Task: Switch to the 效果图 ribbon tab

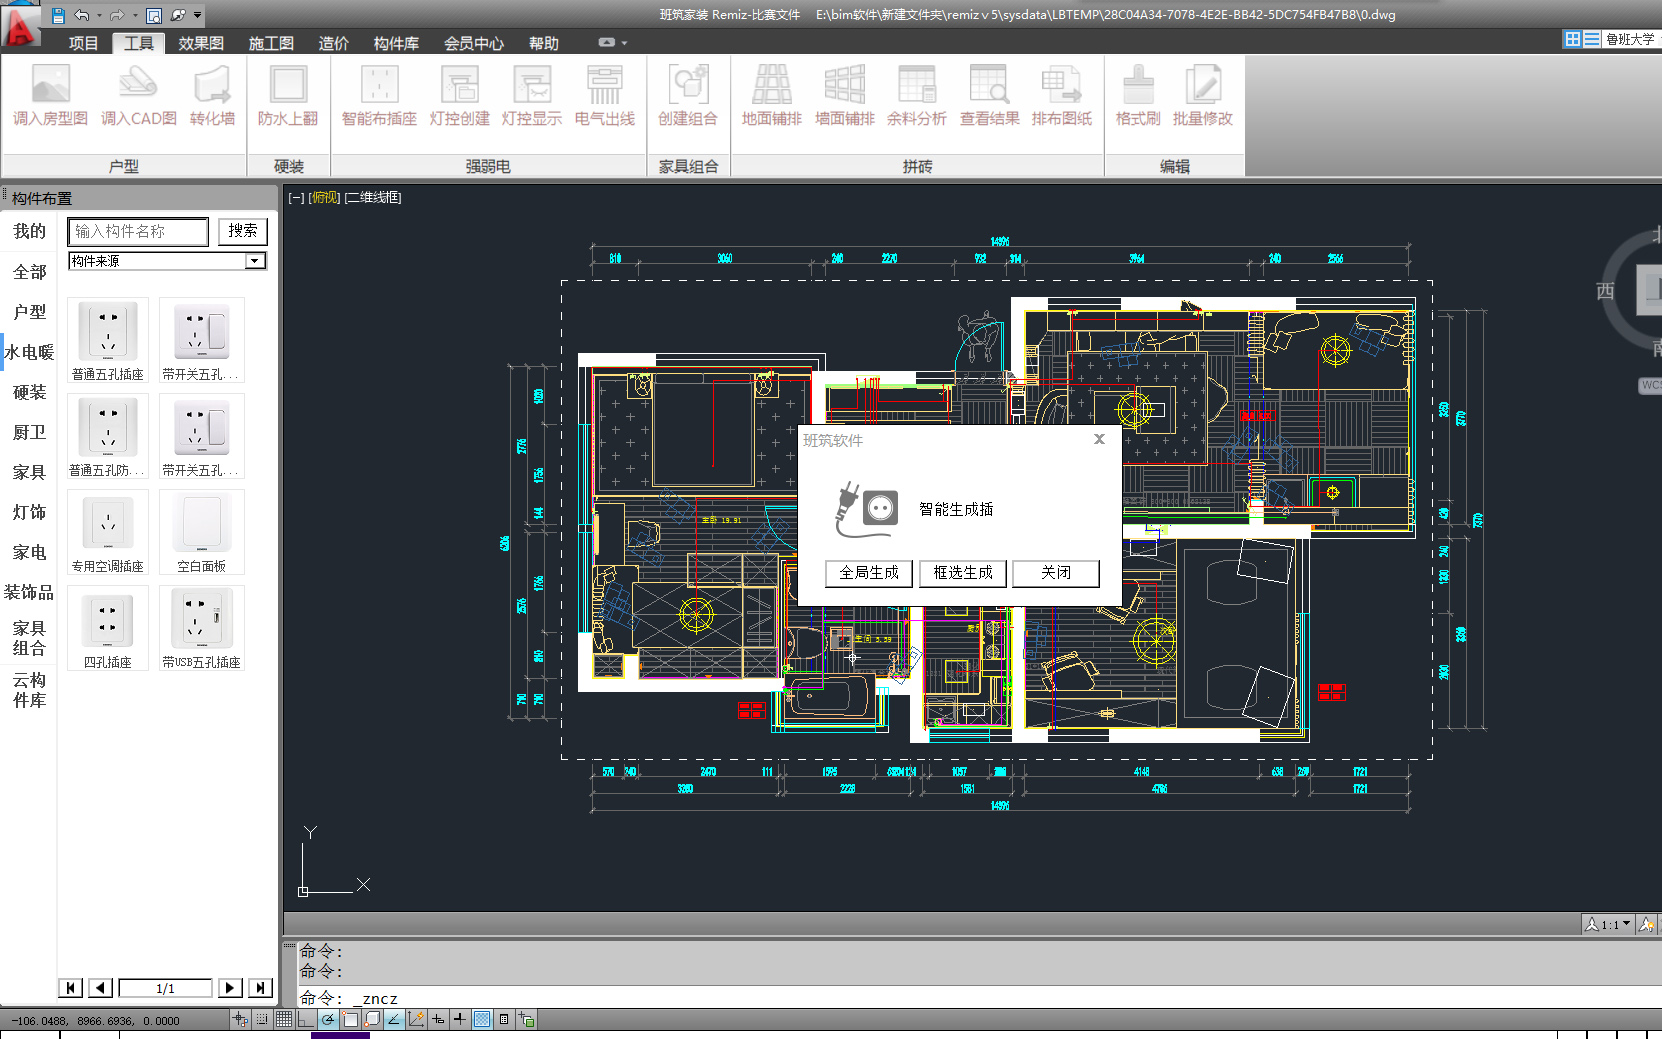Action: tap(201, 43)
